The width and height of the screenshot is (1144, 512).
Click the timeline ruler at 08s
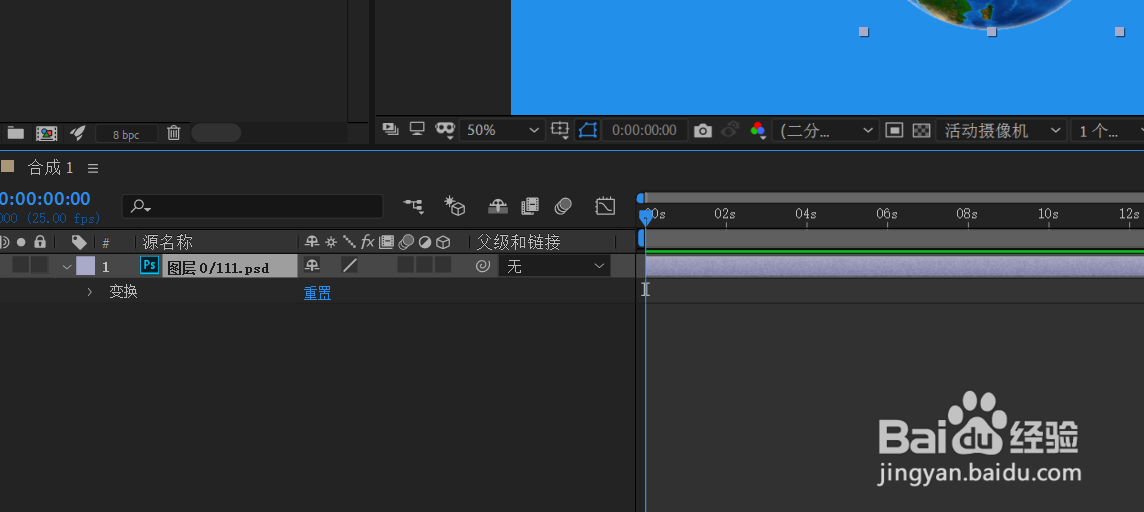[x=967, y=214]
